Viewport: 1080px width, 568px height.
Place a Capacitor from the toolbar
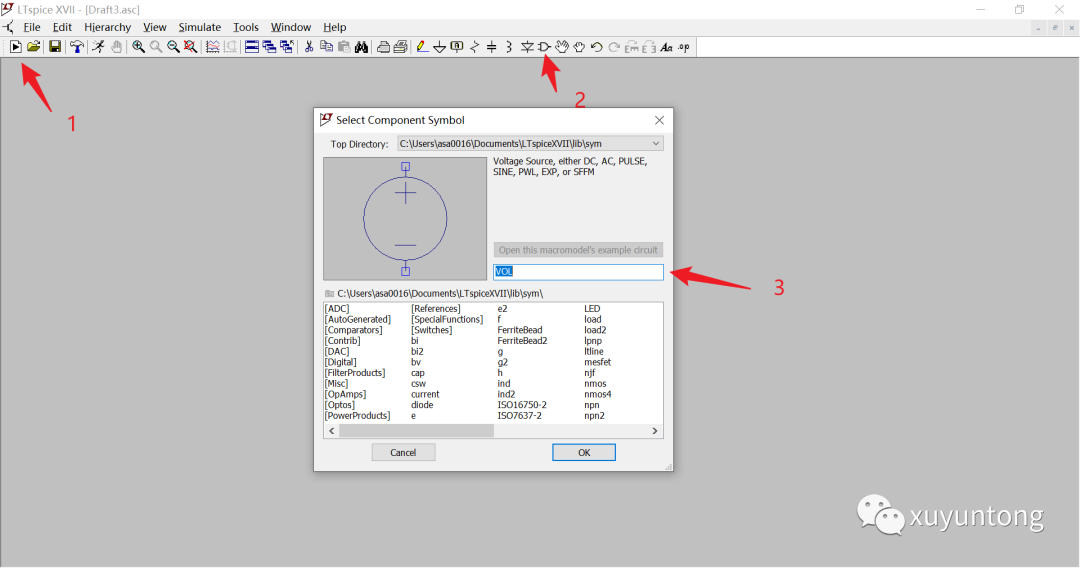coord(492,47)
